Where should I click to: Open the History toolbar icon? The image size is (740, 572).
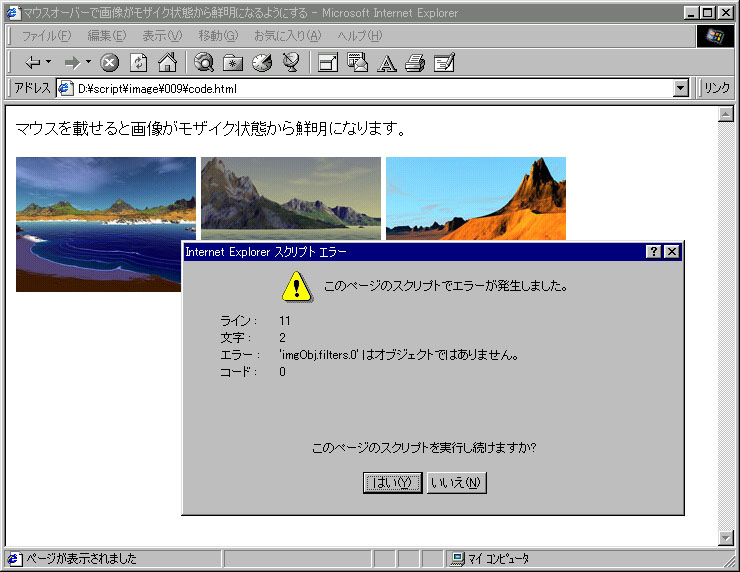262,62
